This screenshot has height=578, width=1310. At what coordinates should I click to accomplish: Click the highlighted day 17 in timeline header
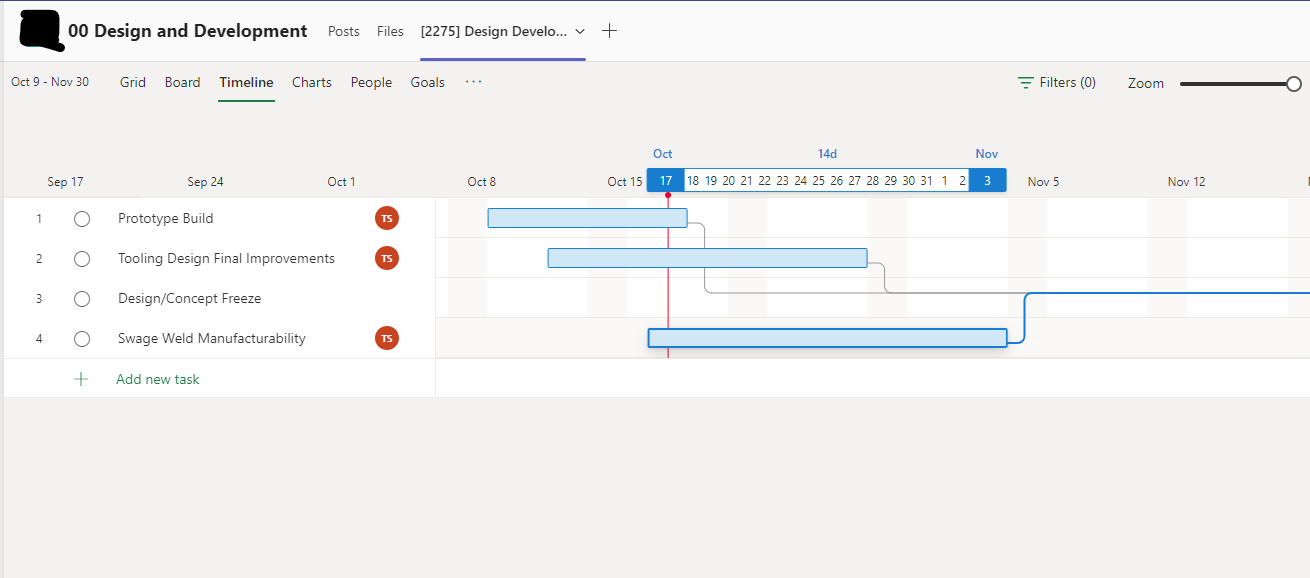pyautogui.click(x=666, y=181)
